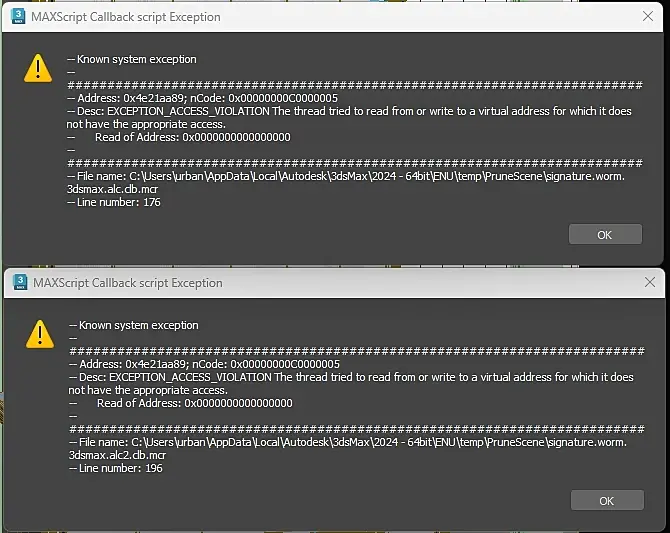Click 'Known system exception' in alc2.clb.mcr dialog
This screenshot has height=533, width=670.
click(139, 325)
